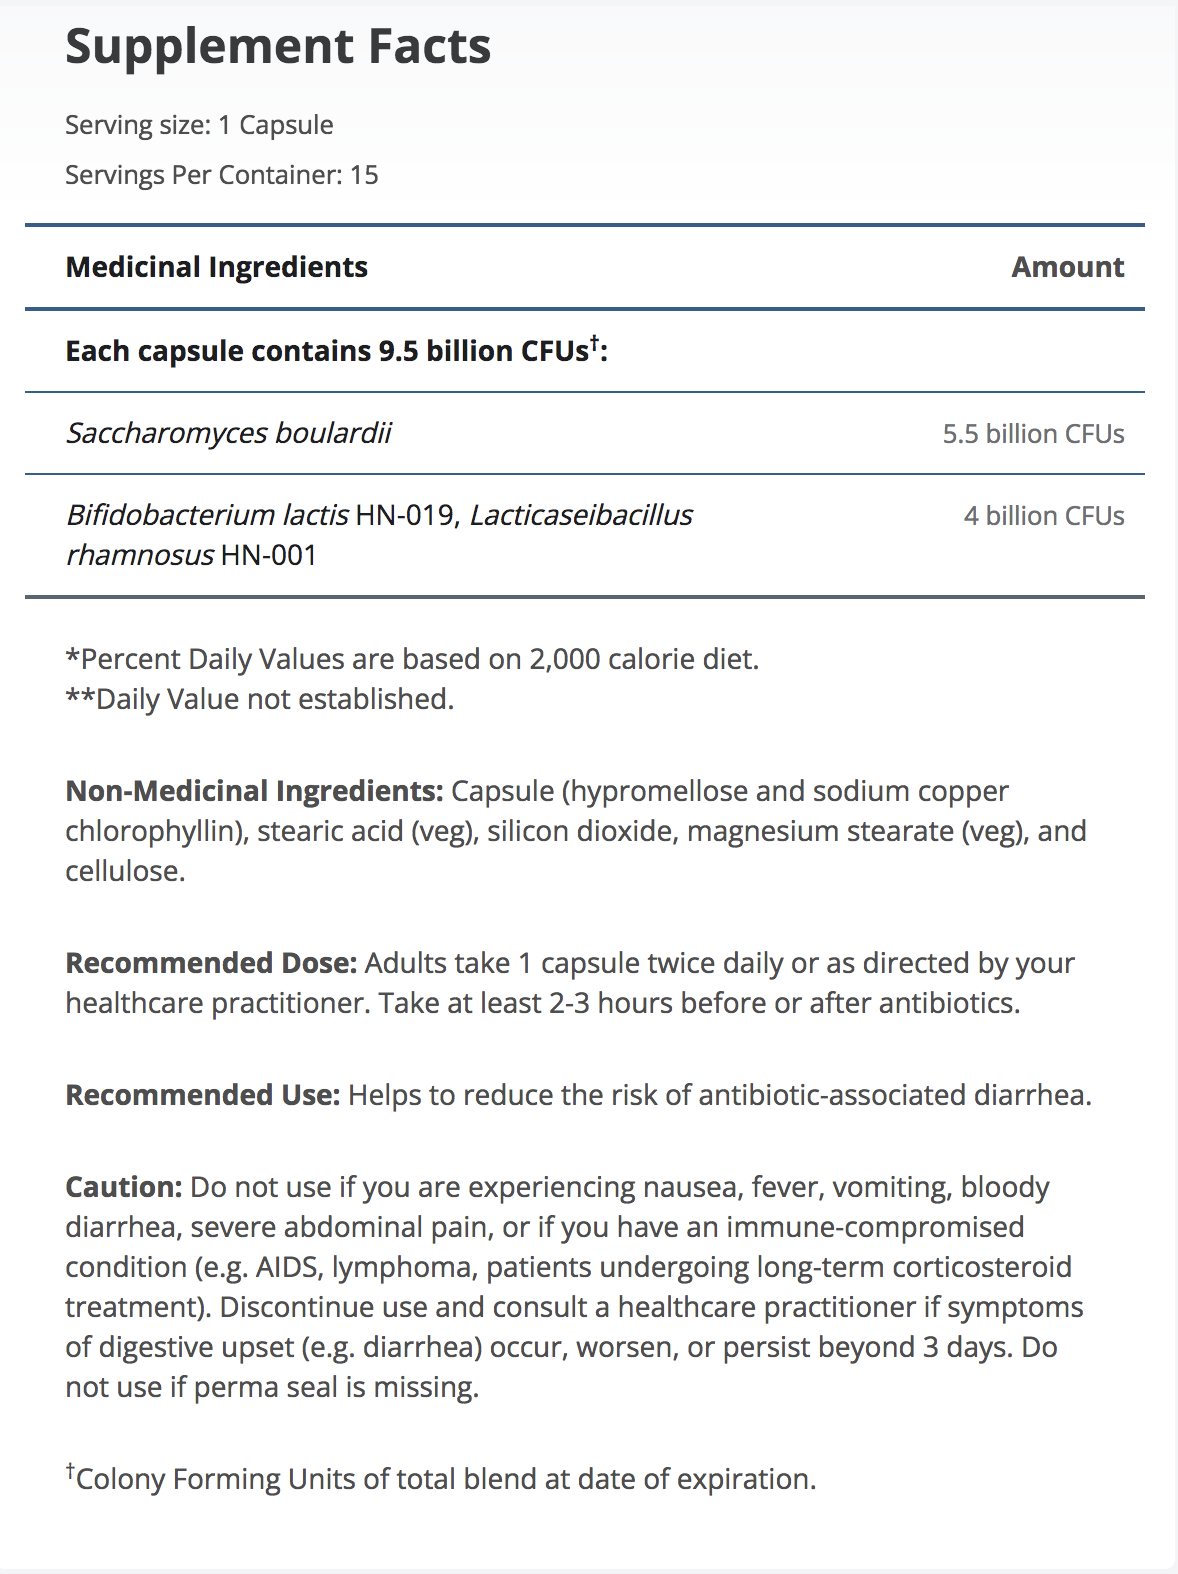
Task: Click the '5.5 billion CFUs' amount
Action: tap(1033, 434)
